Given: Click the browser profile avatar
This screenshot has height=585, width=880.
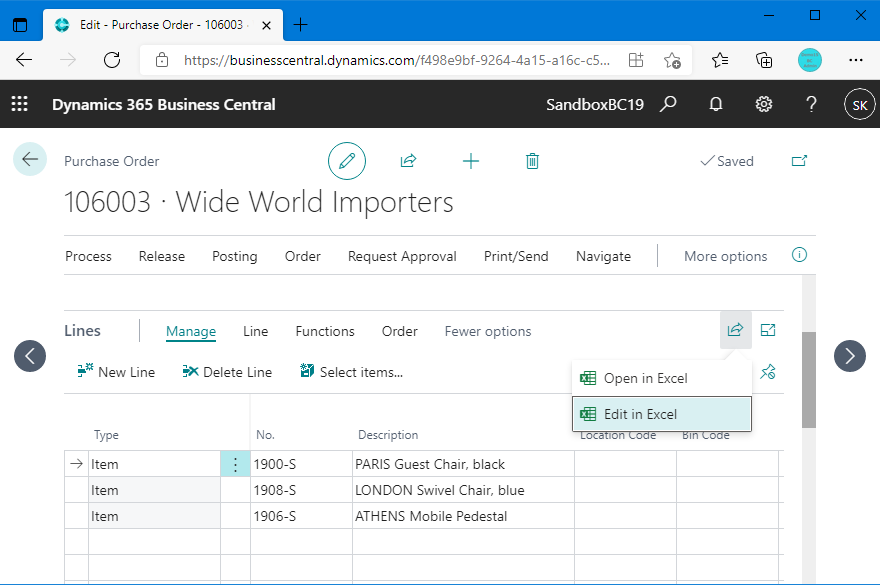Looking at the screenshot, I should tap(809, 60).
